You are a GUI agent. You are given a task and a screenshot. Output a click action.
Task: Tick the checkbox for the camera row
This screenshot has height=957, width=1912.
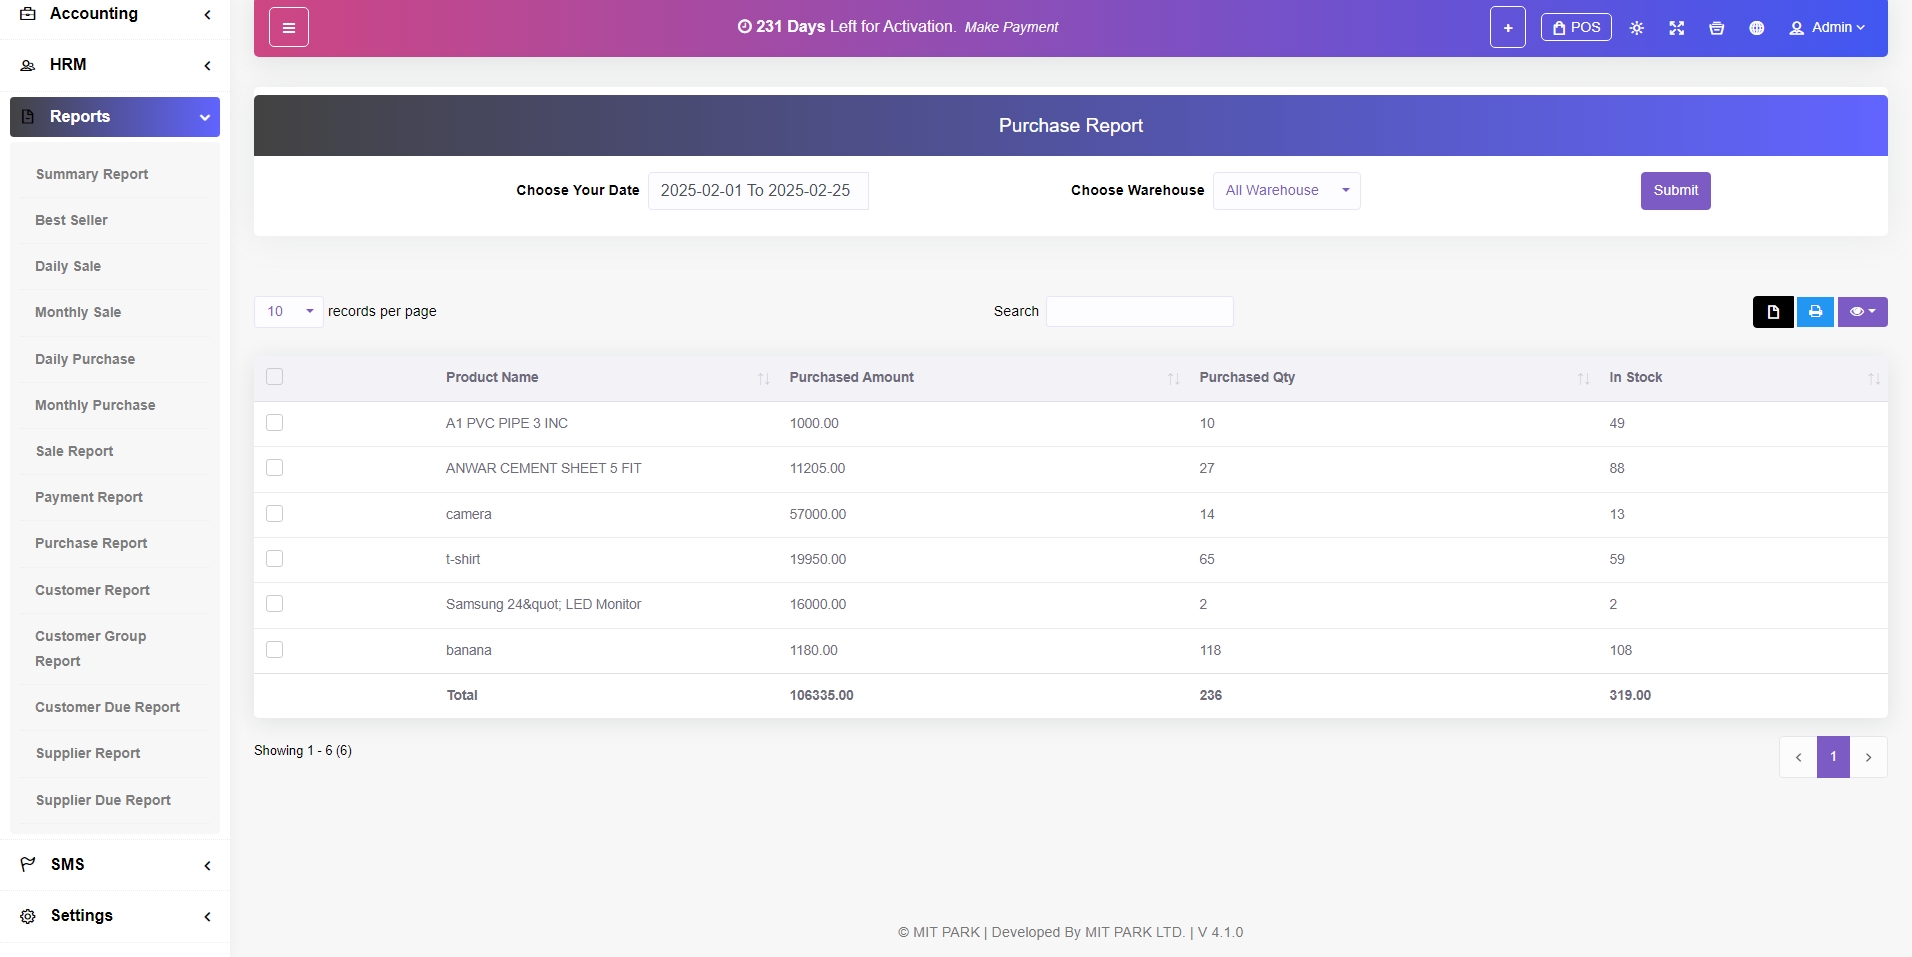pos(275,514)
